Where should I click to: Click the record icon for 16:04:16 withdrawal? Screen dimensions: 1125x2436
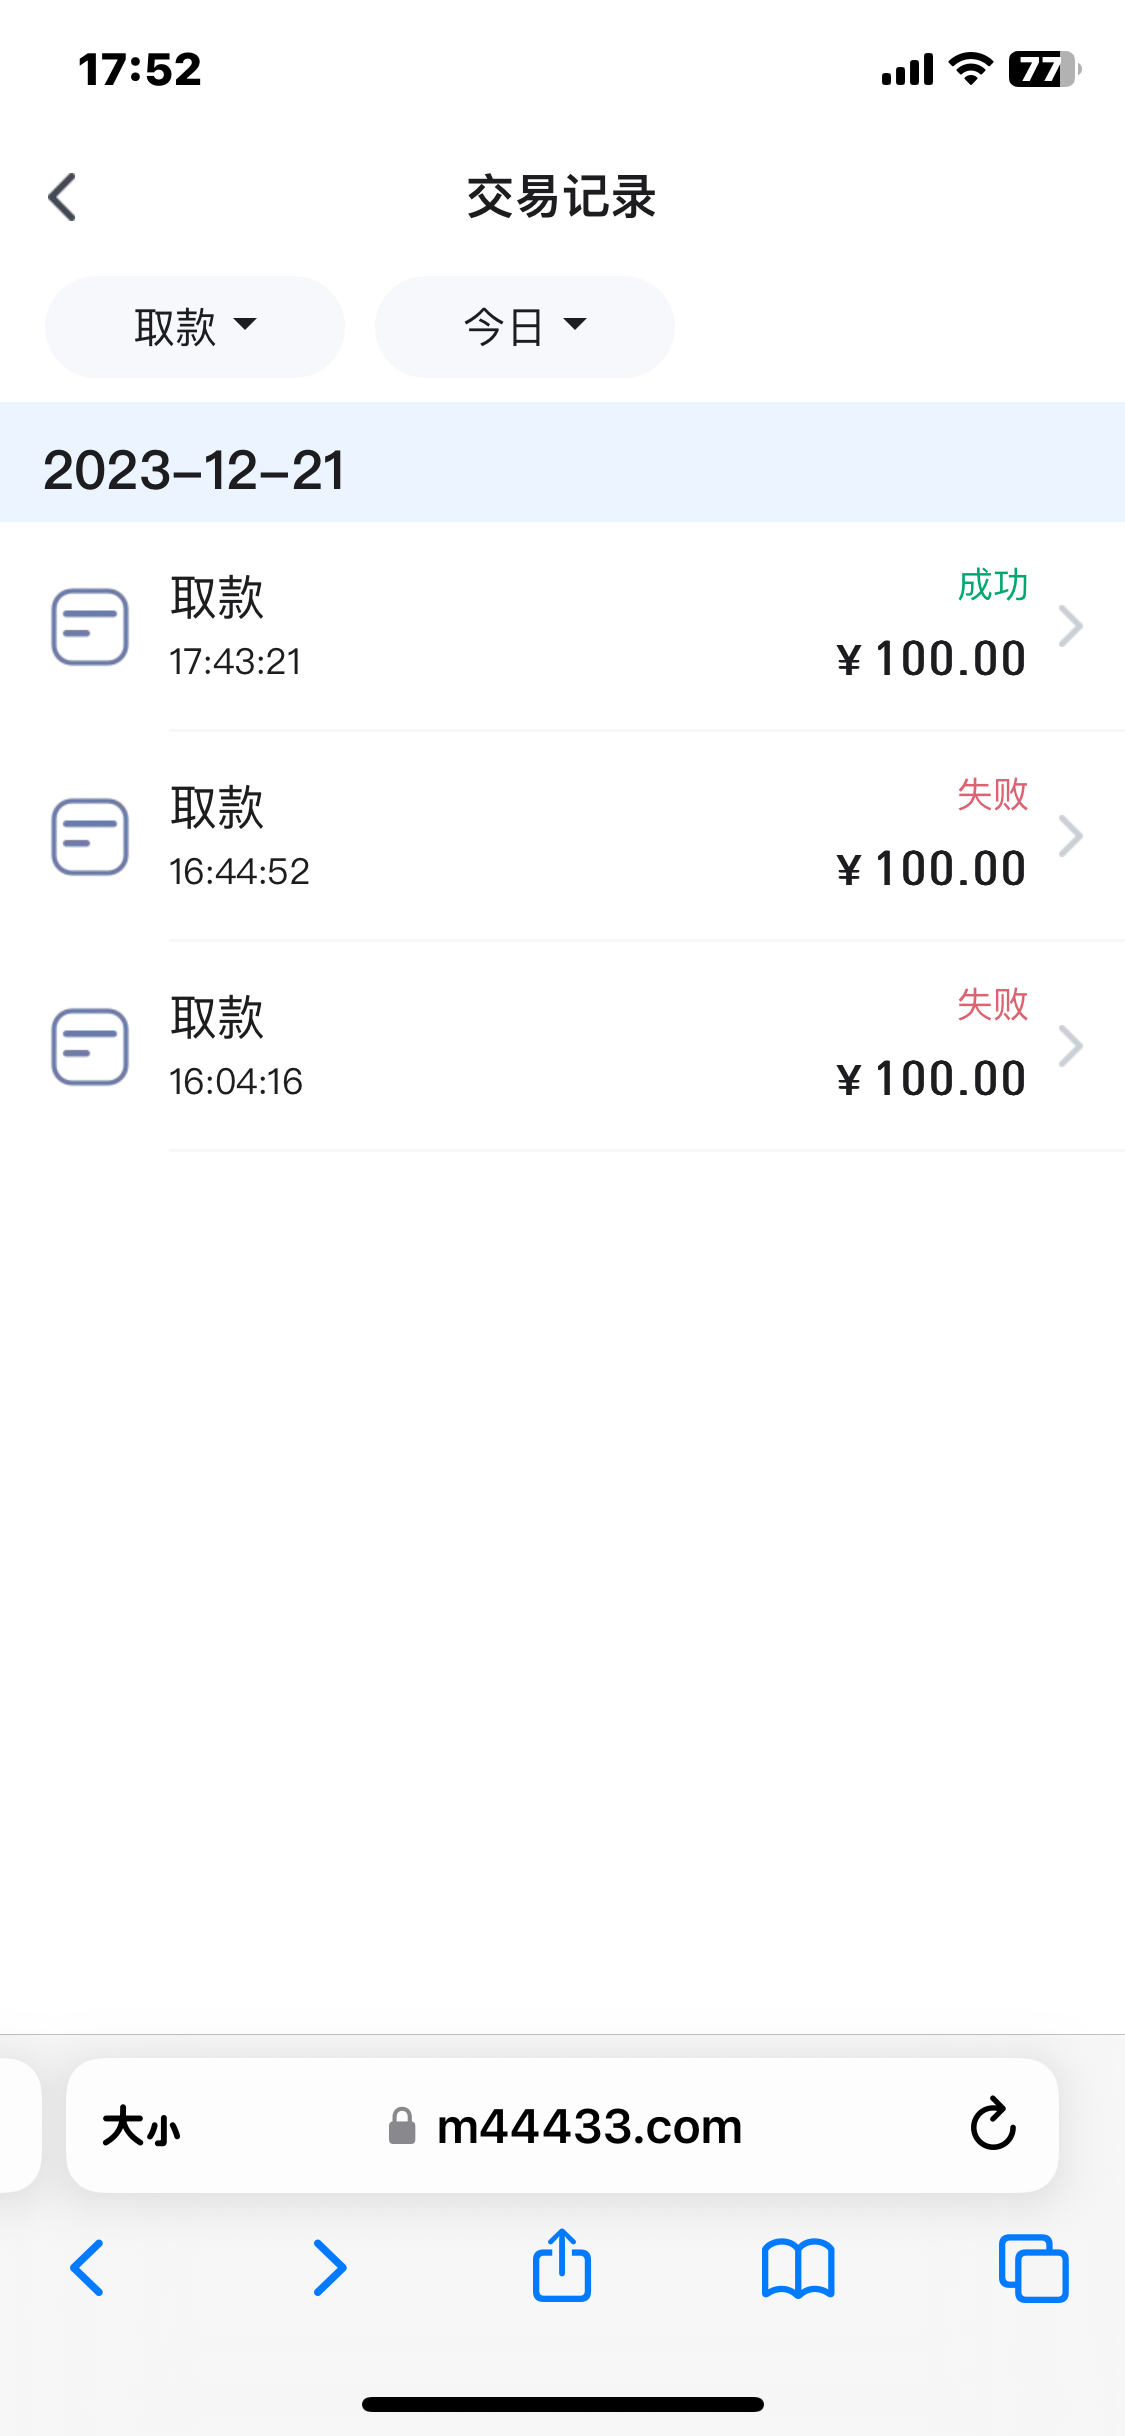90,1047
